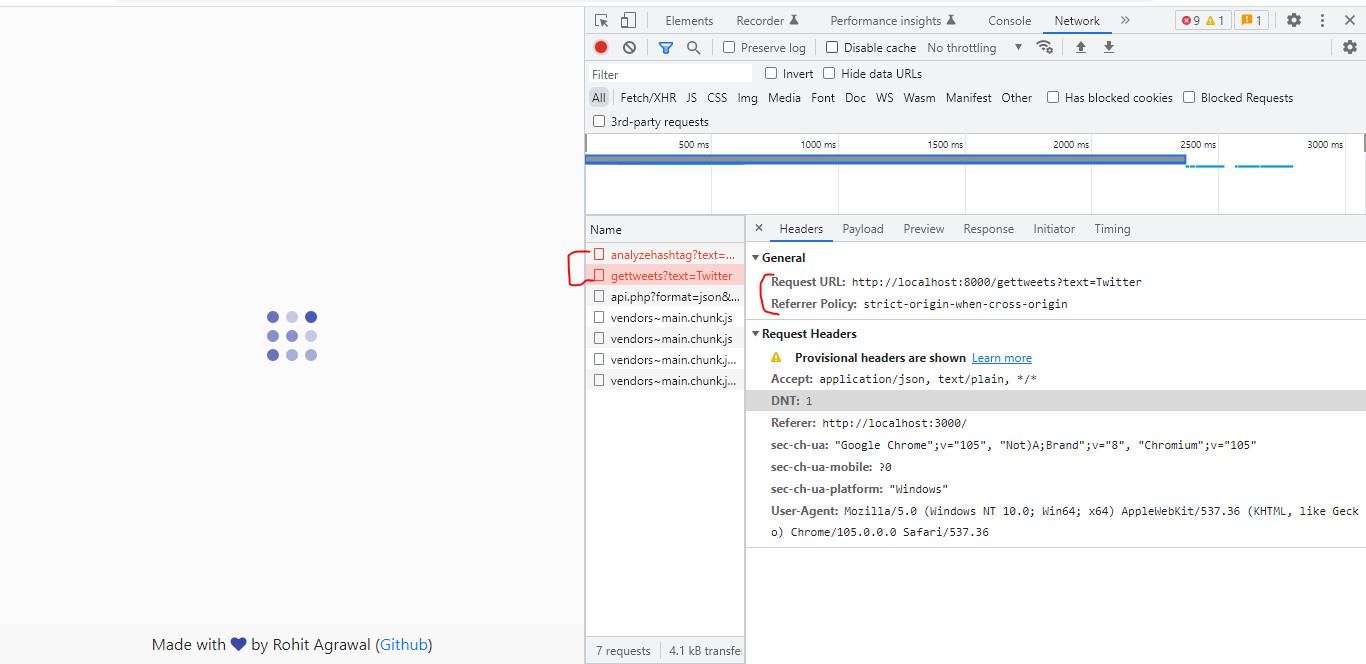Import HAR file upload arrow icon

pyautogui.click(x=1081, y=47)
